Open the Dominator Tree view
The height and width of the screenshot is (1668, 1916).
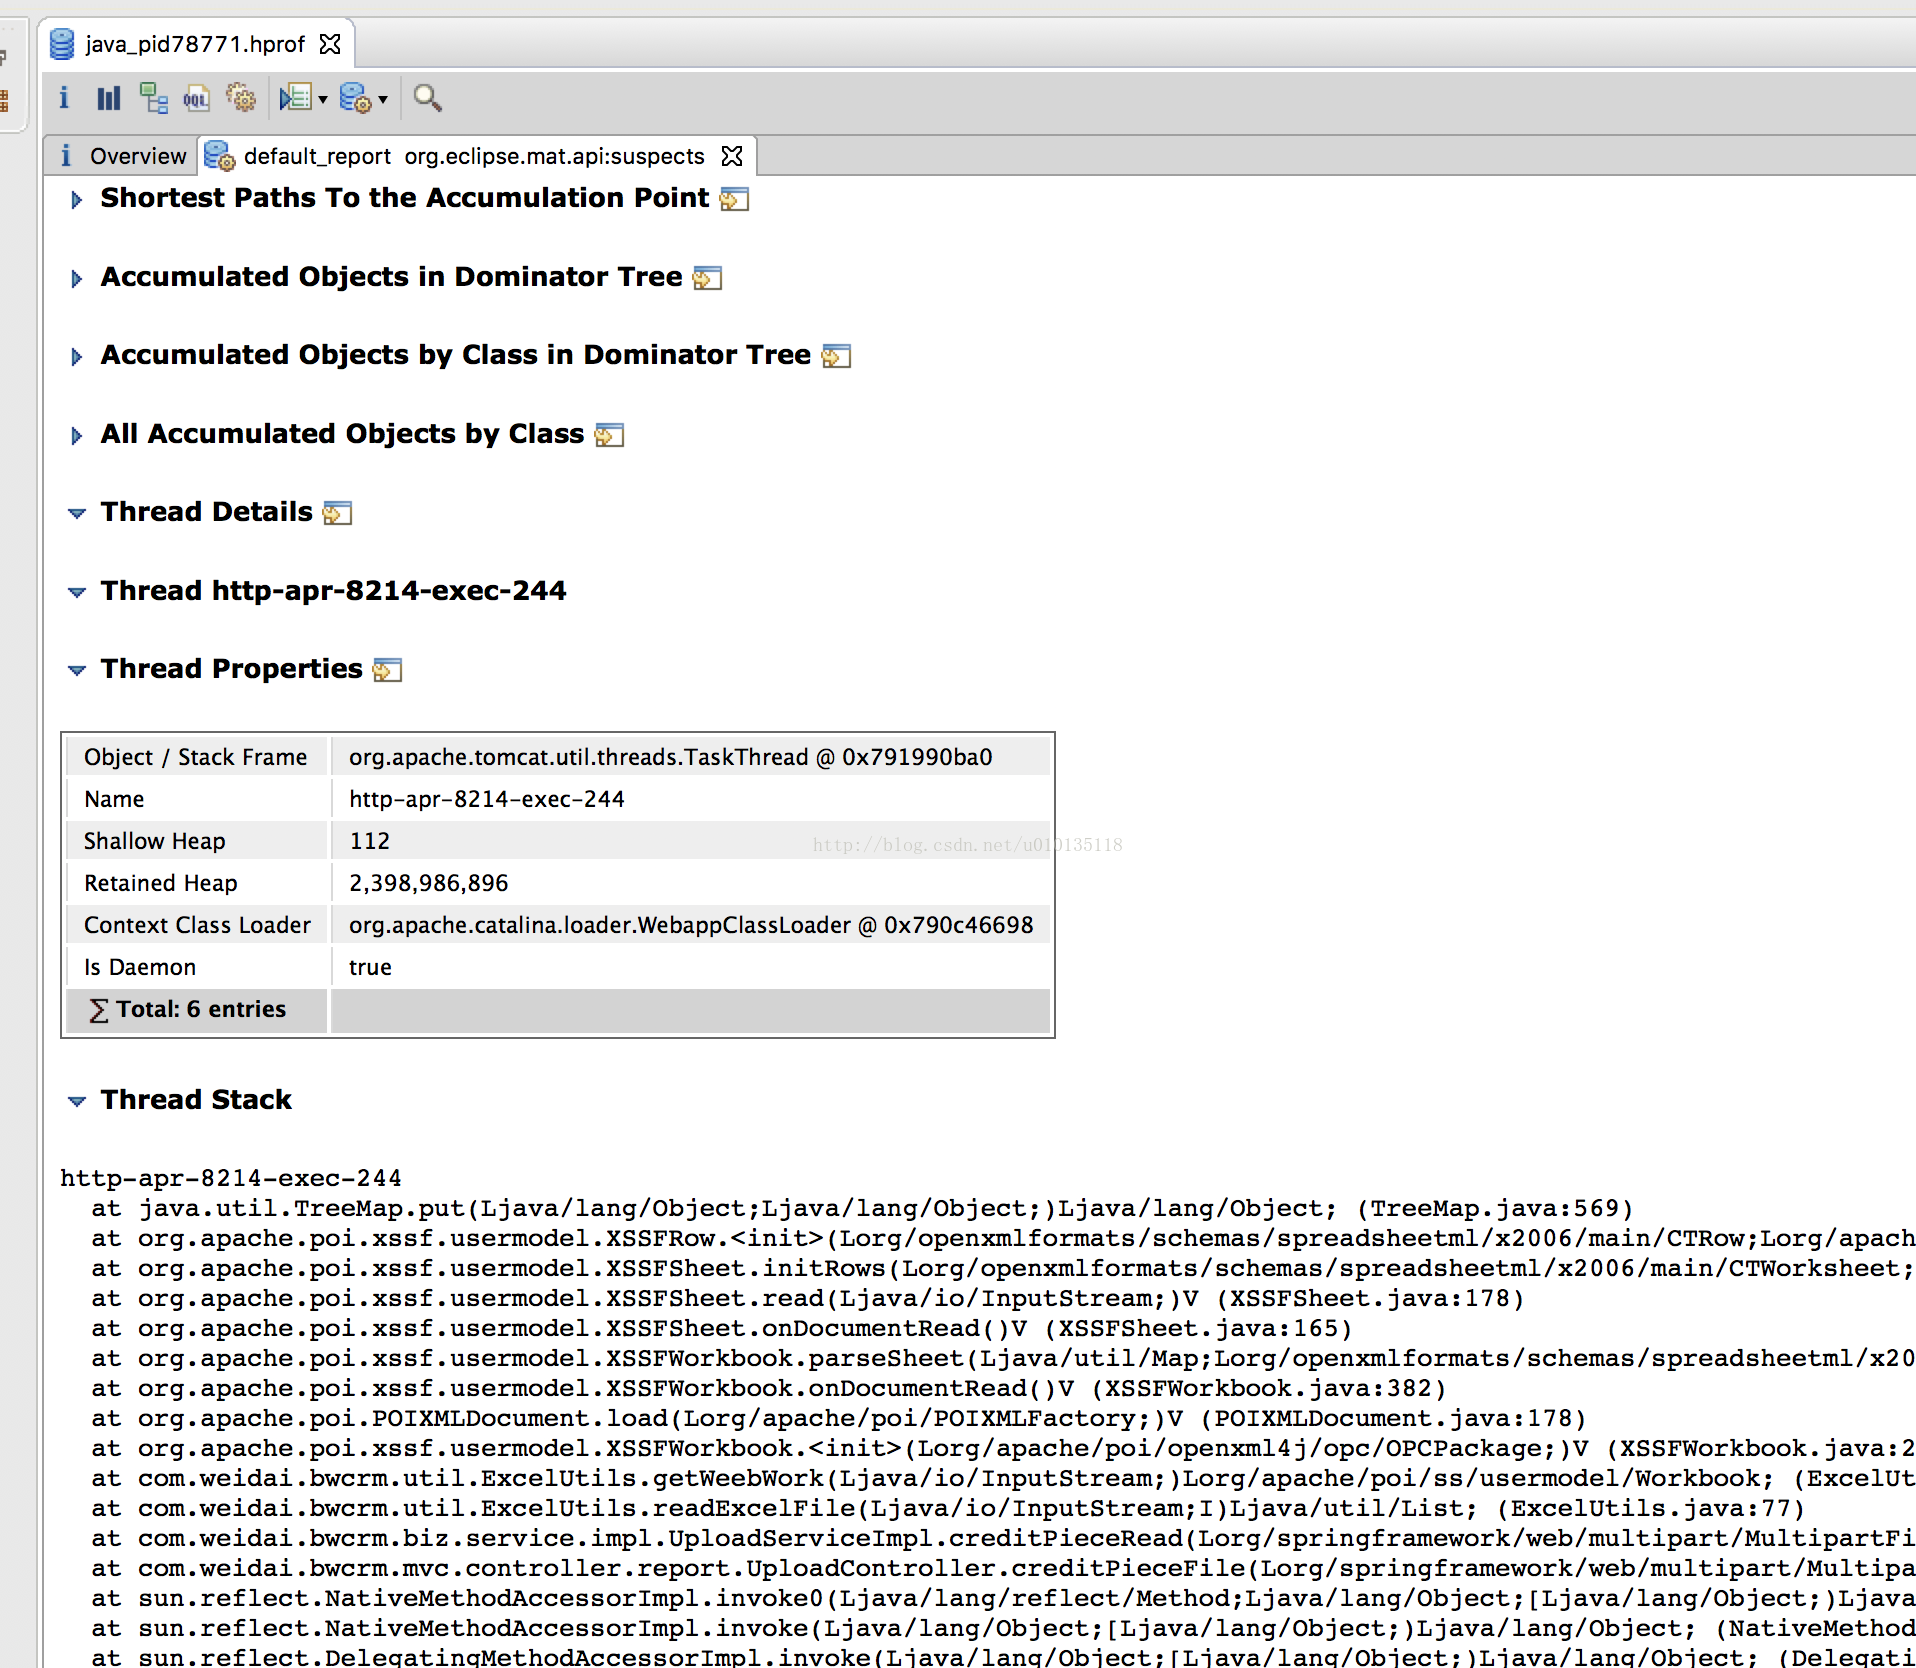[153, 98]
